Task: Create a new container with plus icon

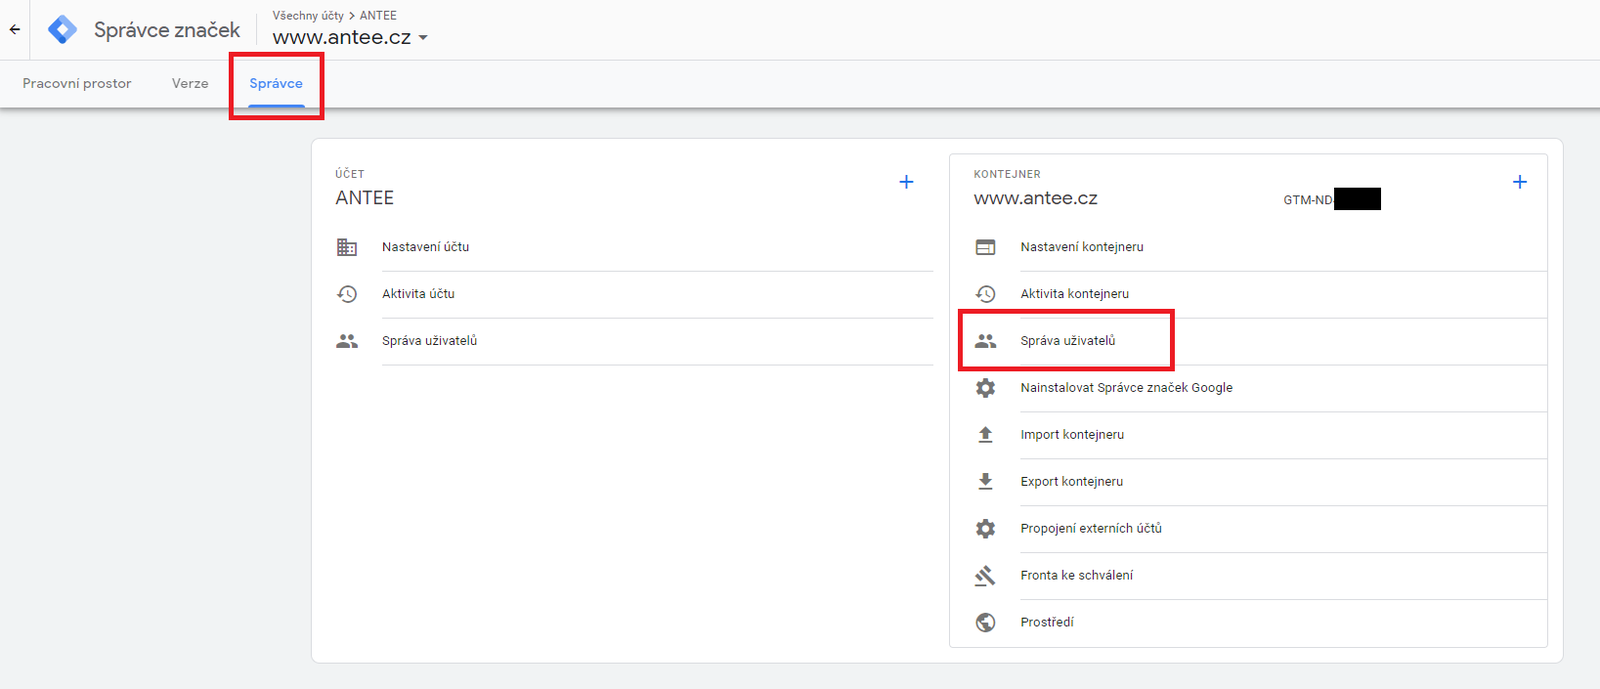Action: [x=1520, y=182]
